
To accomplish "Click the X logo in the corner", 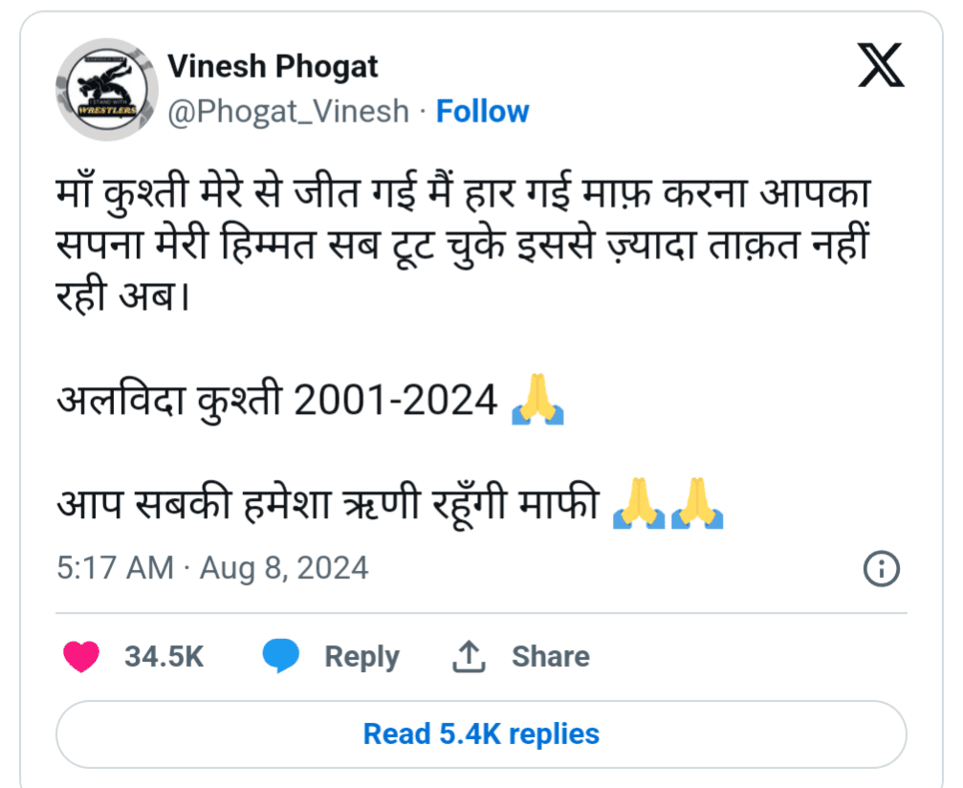I will [x=881, y=65].
